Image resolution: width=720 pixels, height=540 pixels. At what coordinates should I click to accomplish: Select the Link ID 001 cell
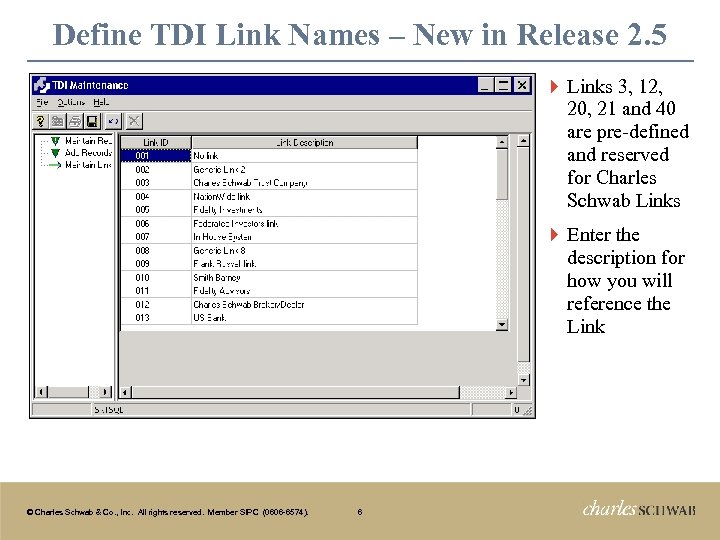coord(156,156)
